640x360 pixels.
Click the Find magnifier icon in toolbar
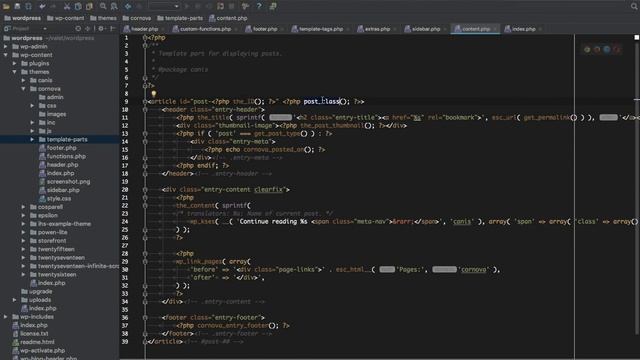tap(103, 6)
